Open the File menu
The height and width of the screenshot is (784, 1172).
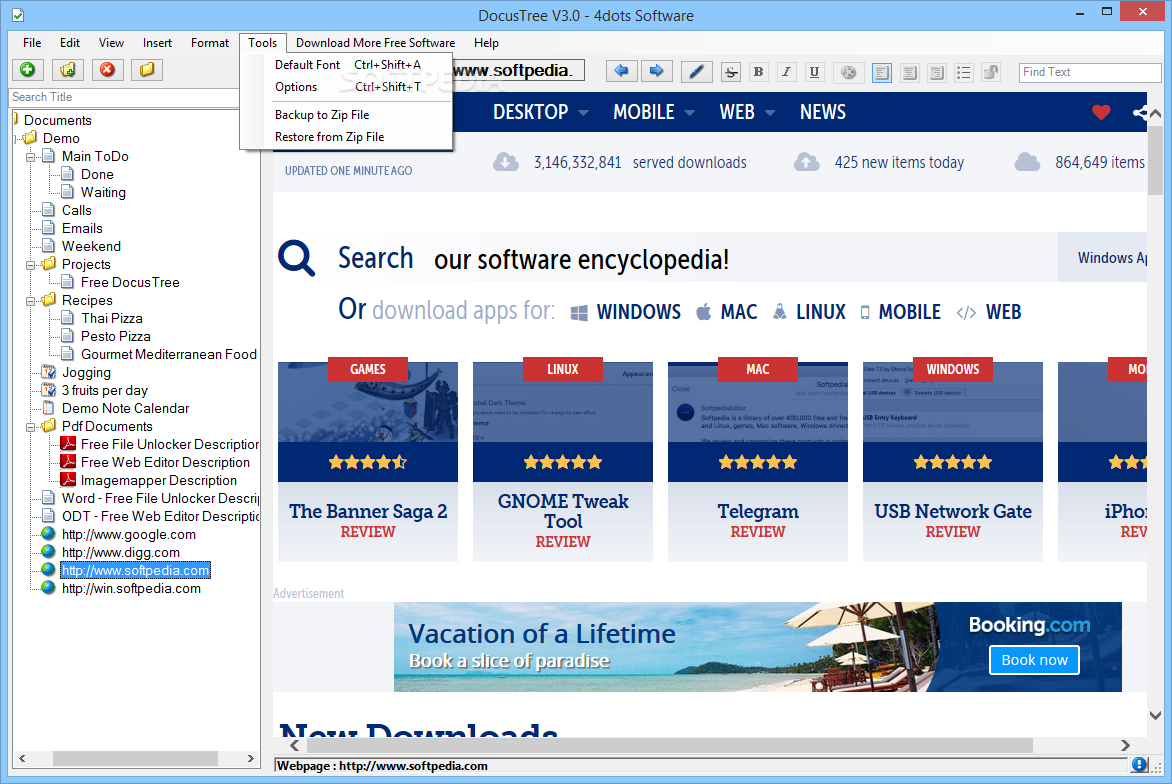[31, 43]
